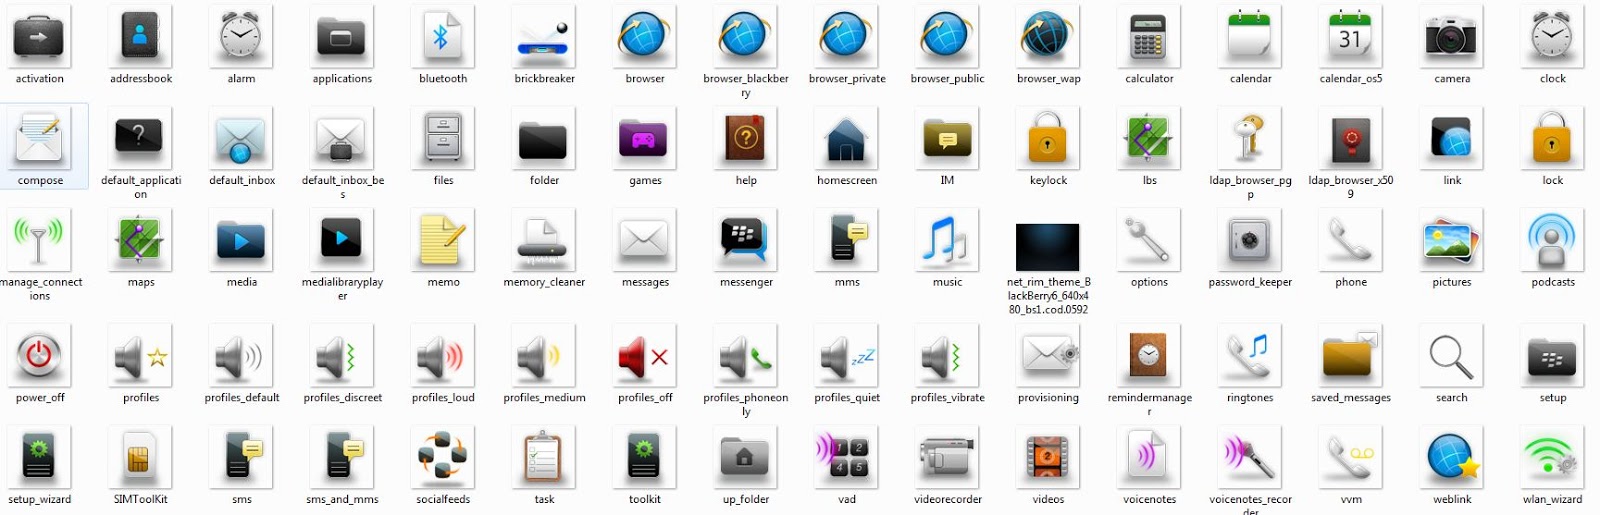Select the default_inbox envelope icon
This screenshot has width=1600, height=515.
(241, 139)
